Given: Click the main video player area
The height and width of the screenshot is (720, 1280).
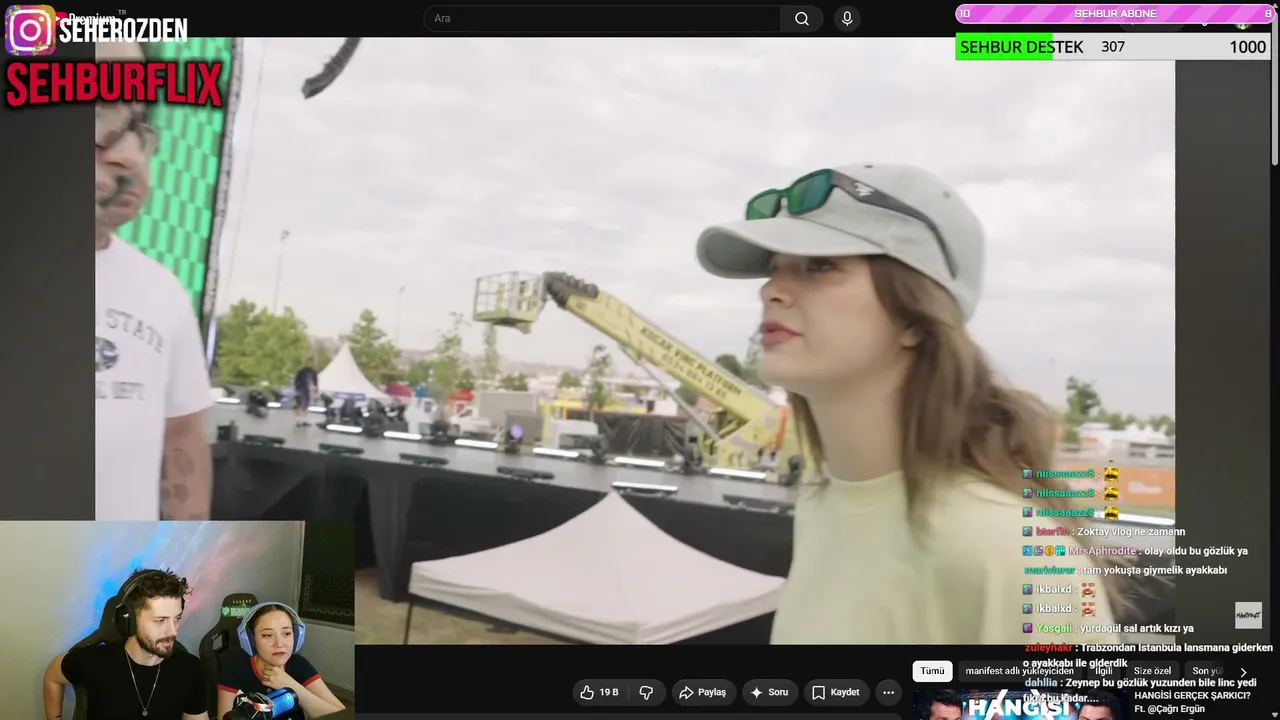Looking at the screenshot, I should (x=635, y=340).
